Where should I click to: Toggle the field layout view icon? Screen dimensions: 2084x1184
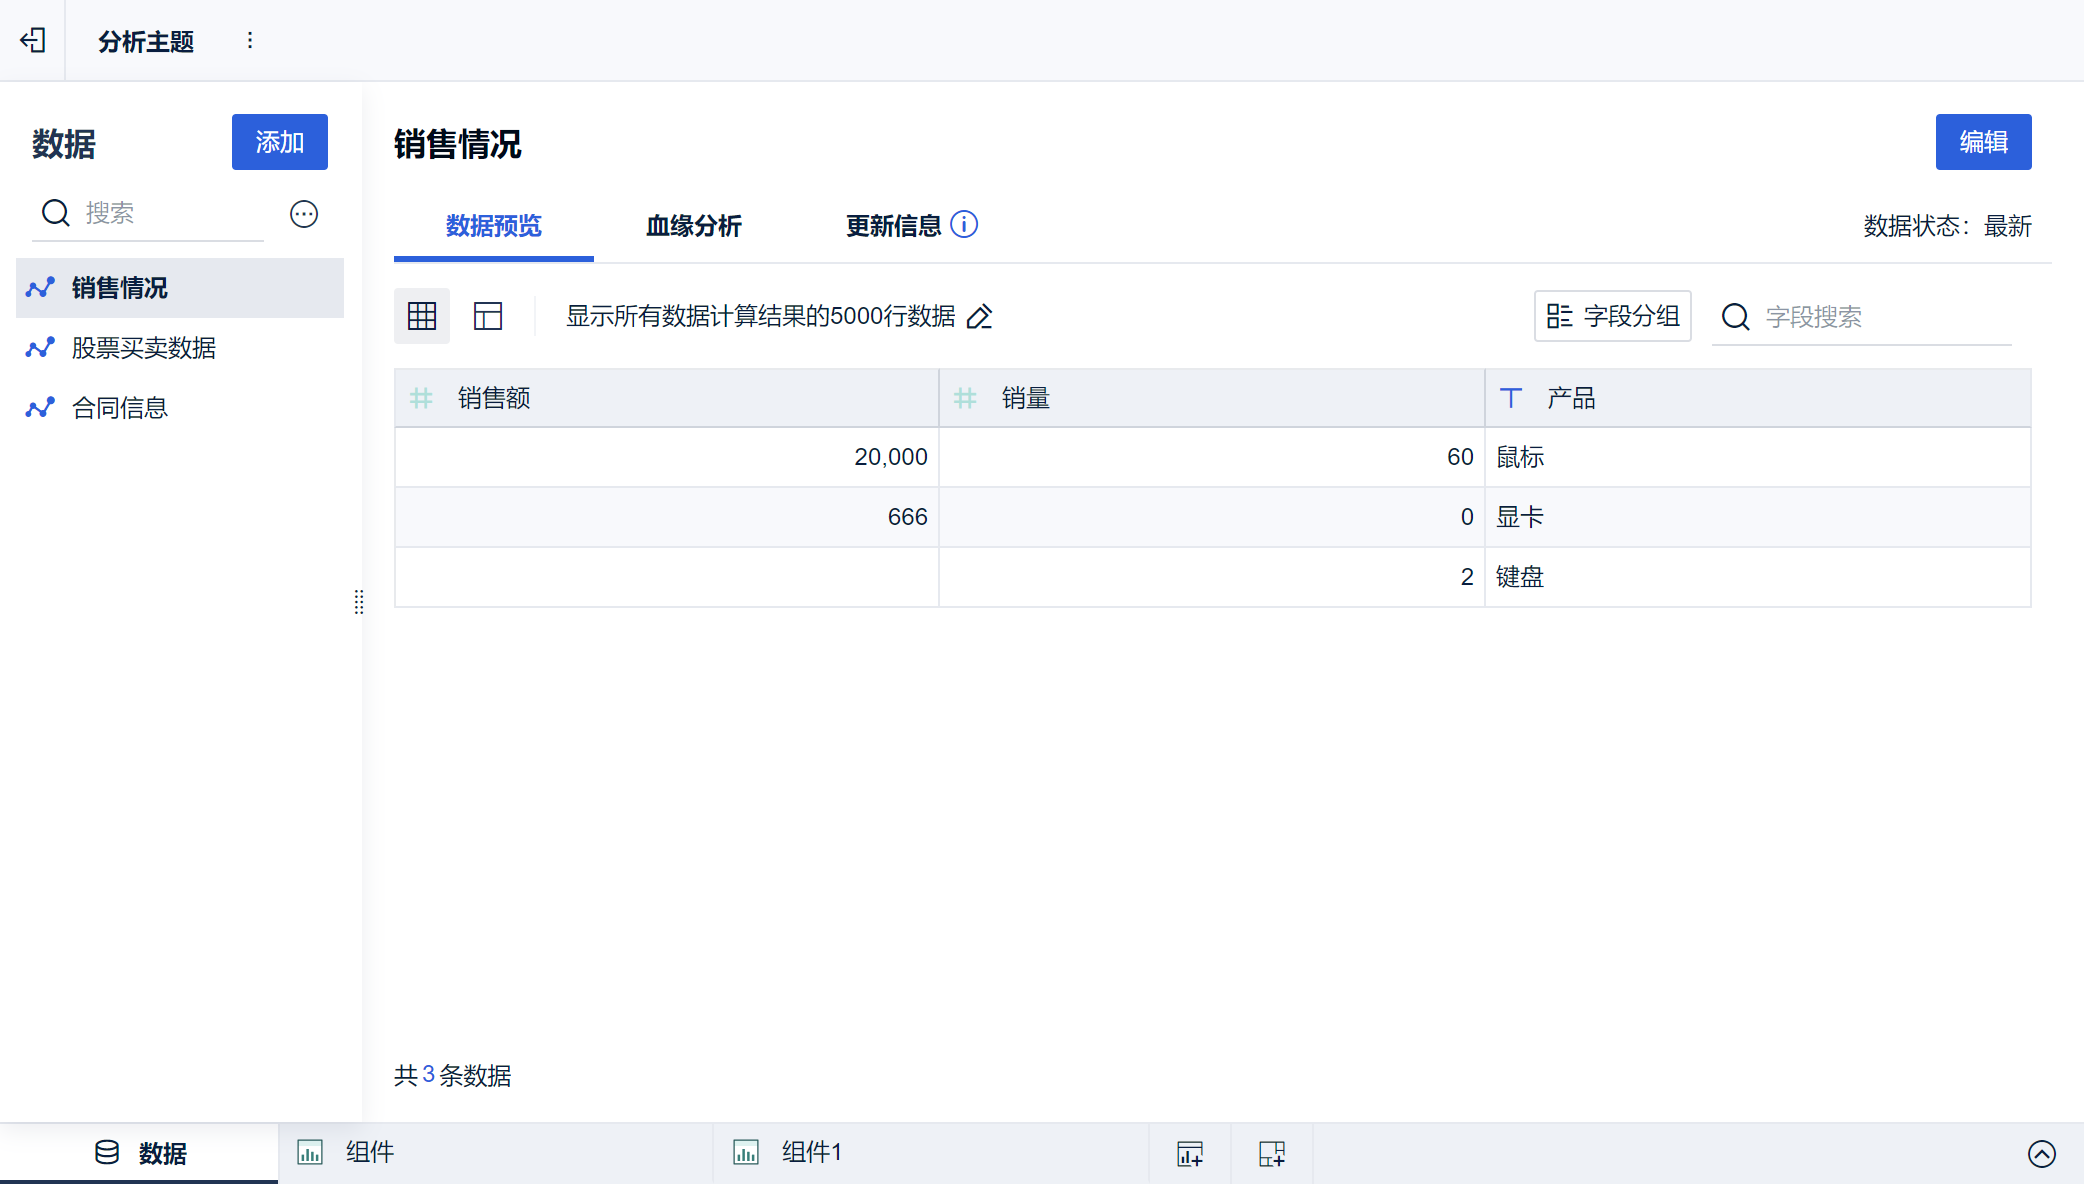tap(488, 317)
